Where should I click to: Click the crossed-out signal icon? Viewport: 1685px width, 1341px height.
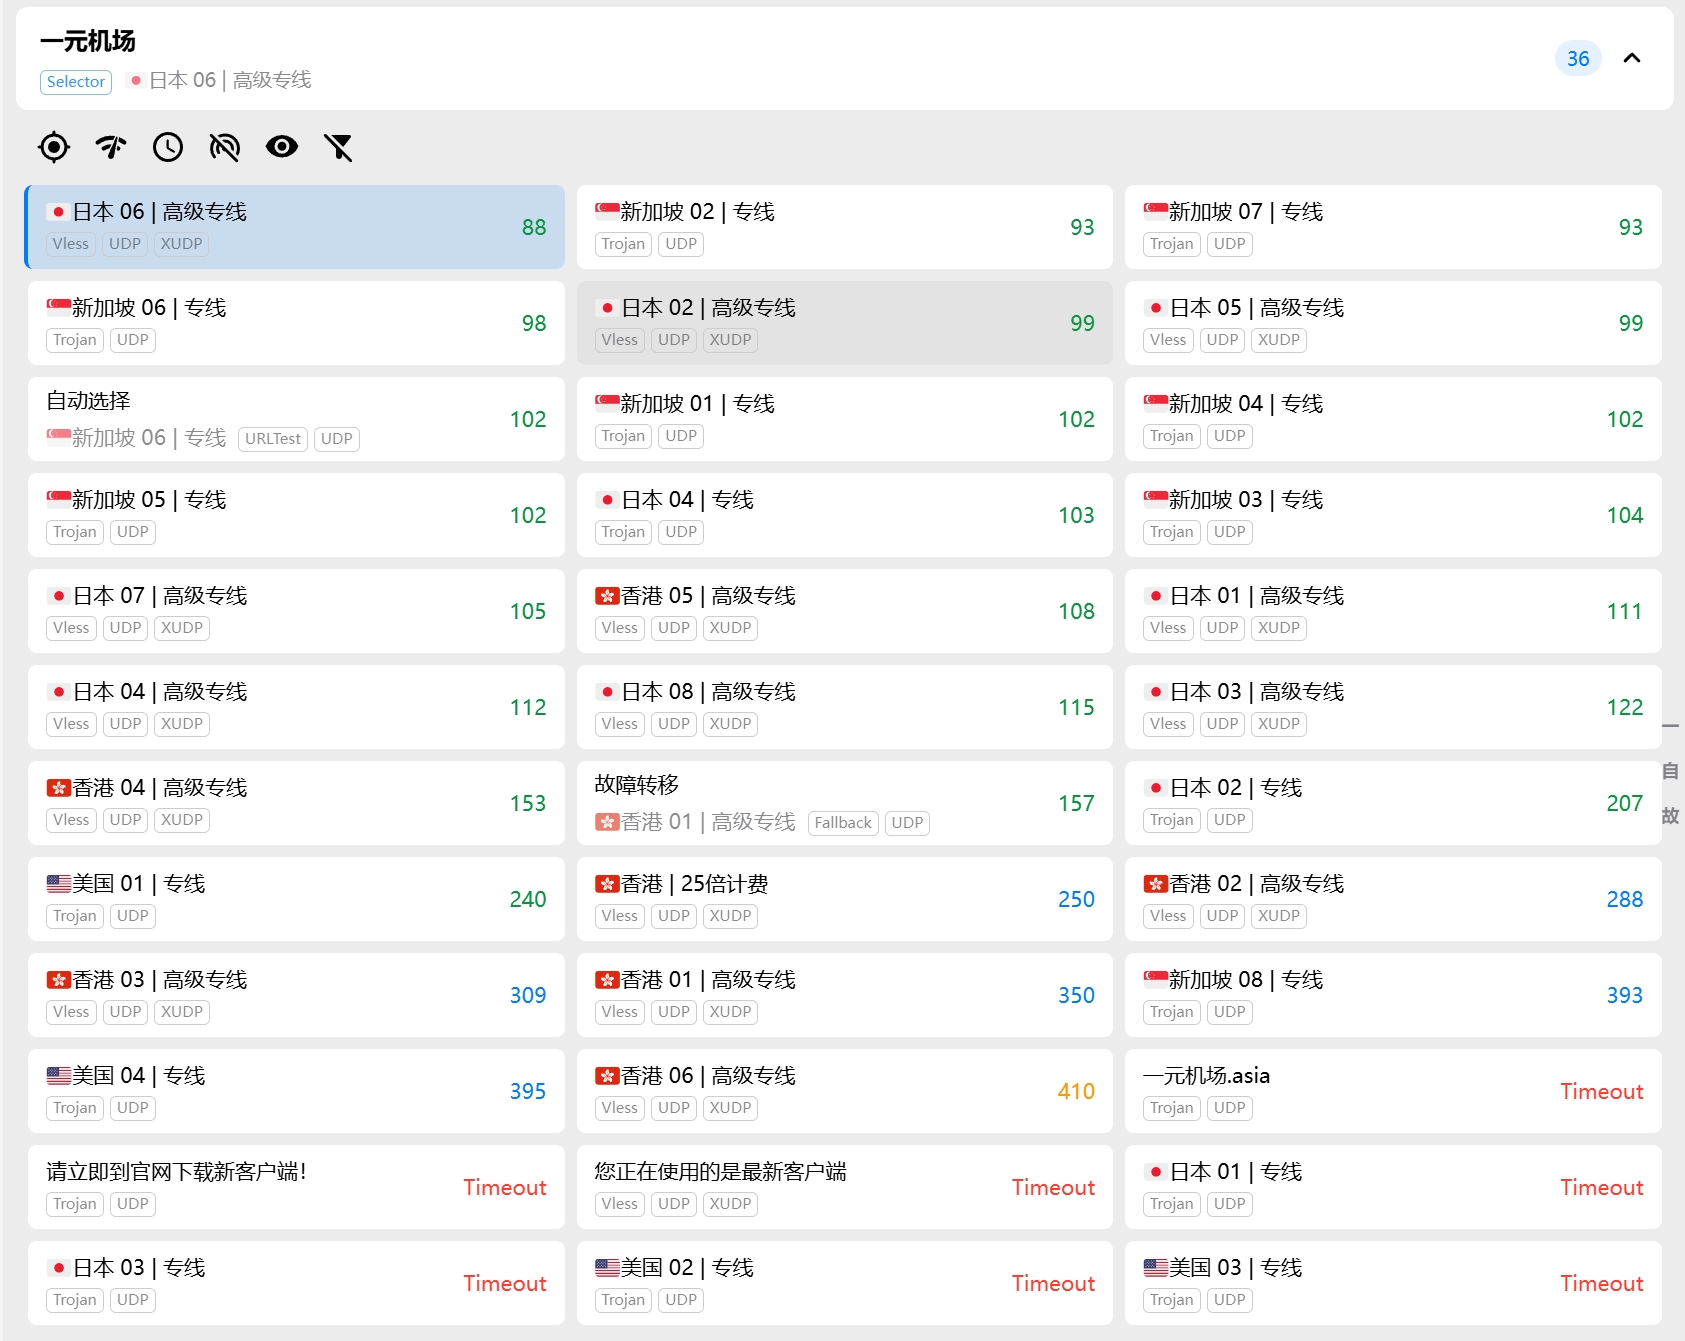click(225, 148)
